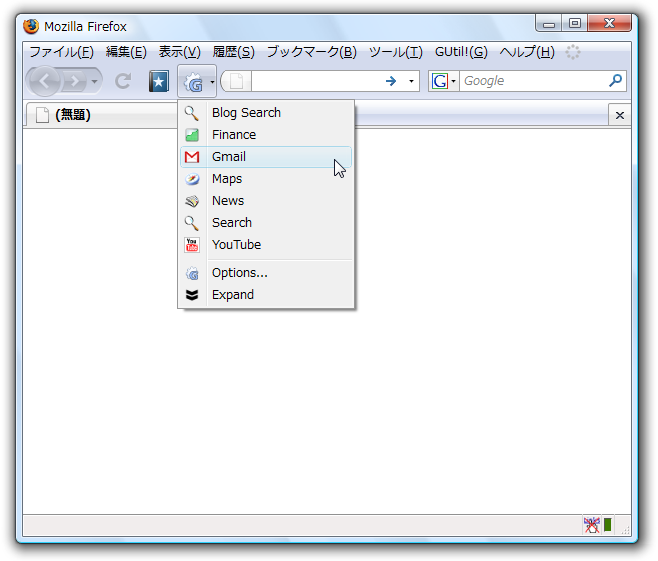Click the window resize grip corner
The width and height of the screenshot is (658, 561).
coord(625,530)
